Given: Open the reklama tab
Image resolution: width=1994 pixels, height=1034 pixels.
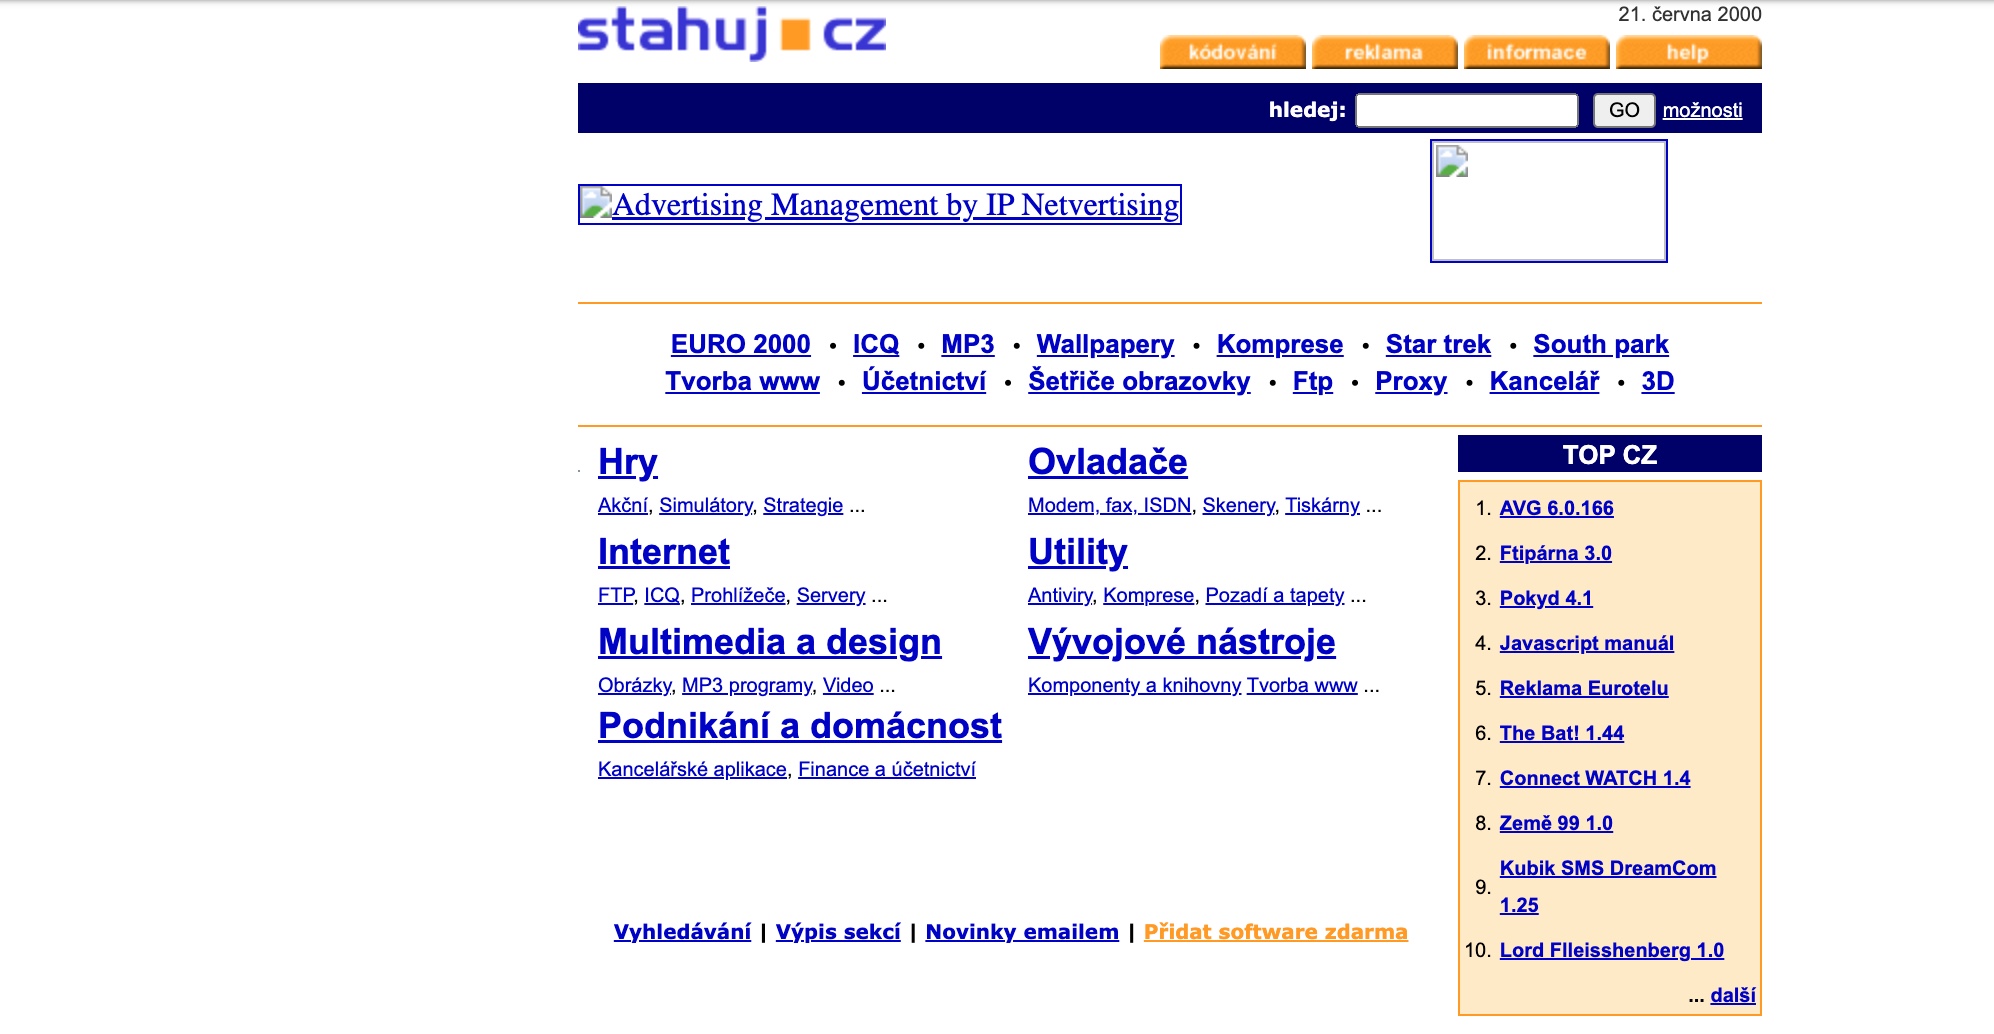Looking at the screenshot, I should (1384, 52).
